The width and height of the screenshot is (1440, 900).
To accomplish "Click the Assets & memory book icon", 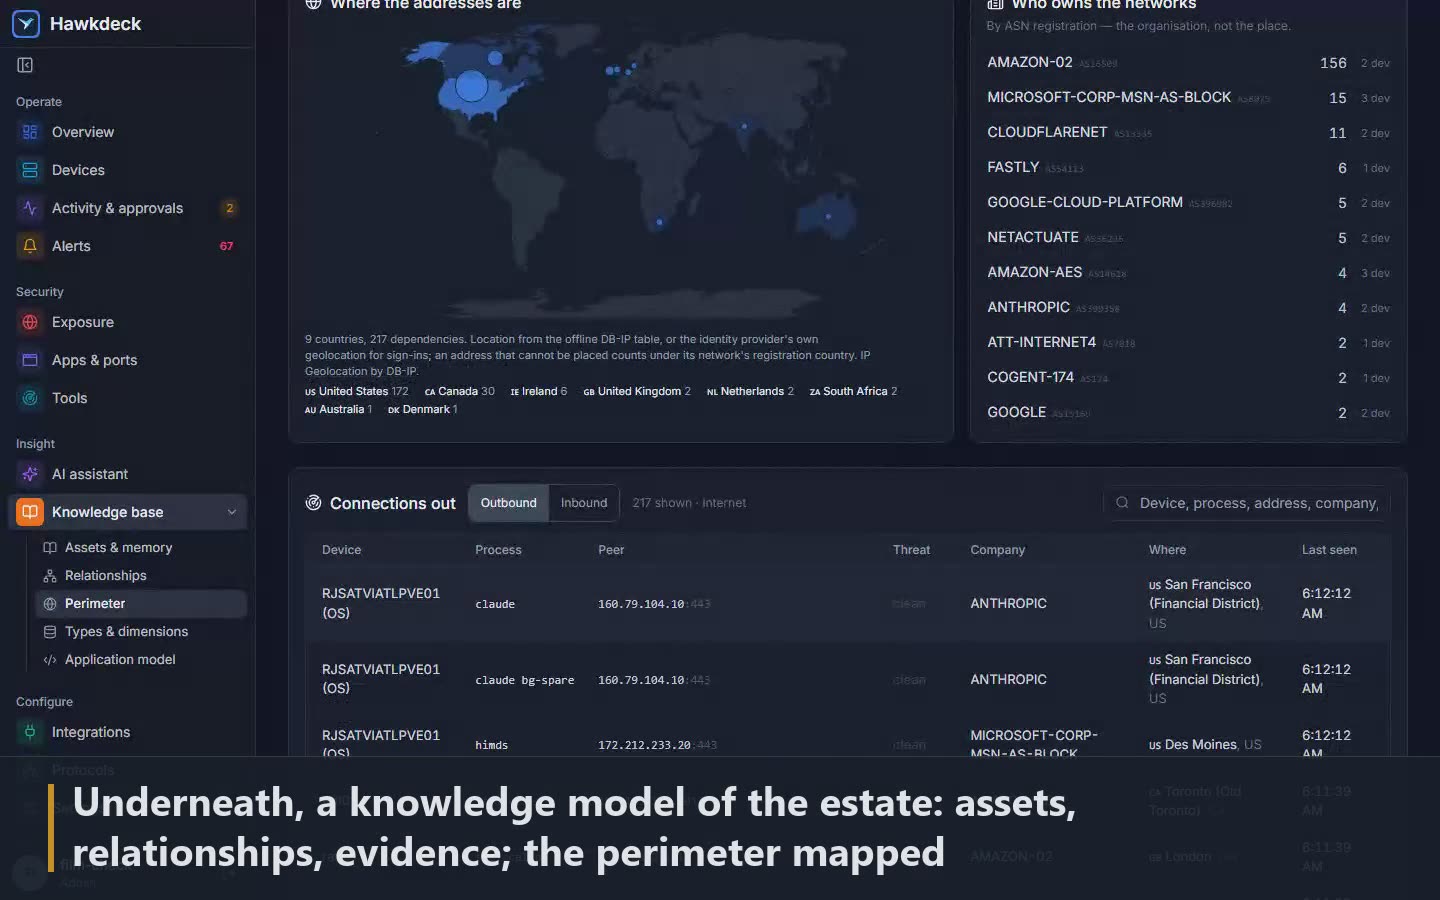I will [x=50, y=548].
